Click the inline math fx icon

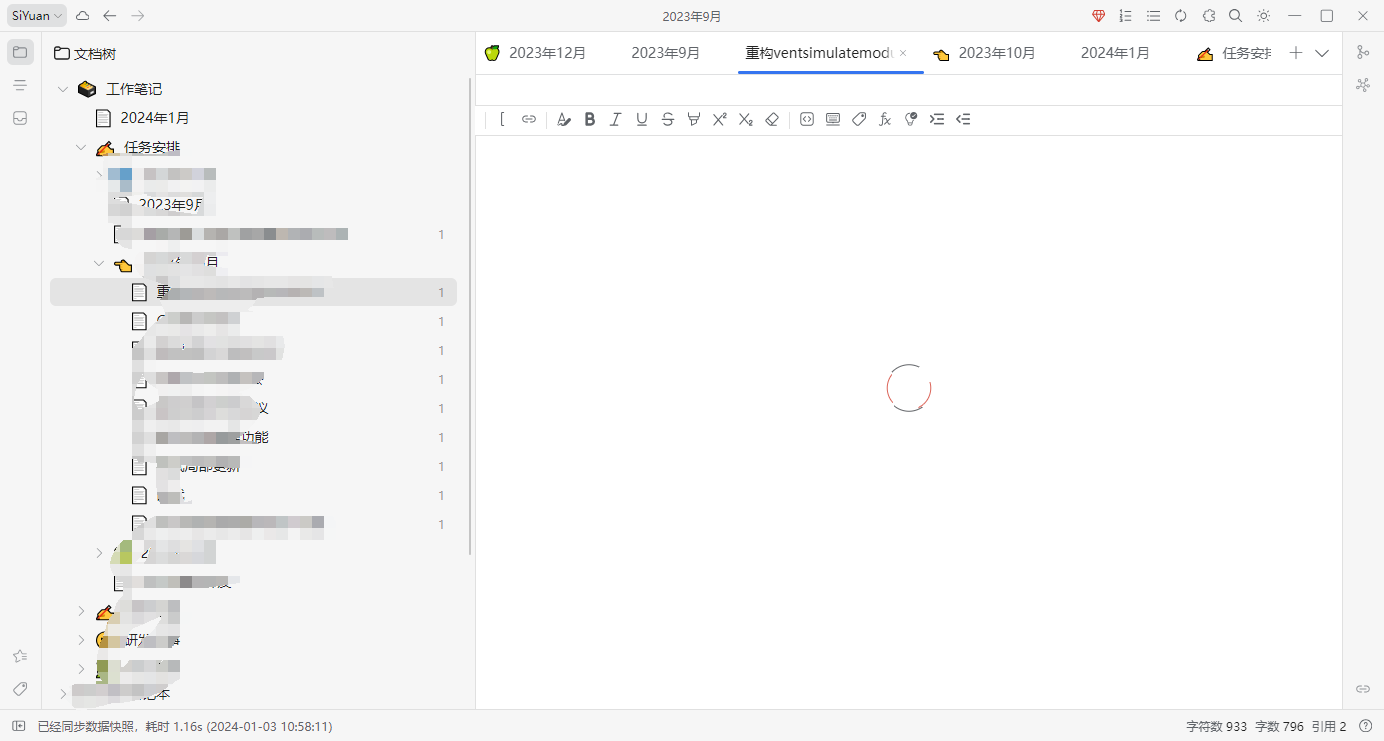[885, 120]
